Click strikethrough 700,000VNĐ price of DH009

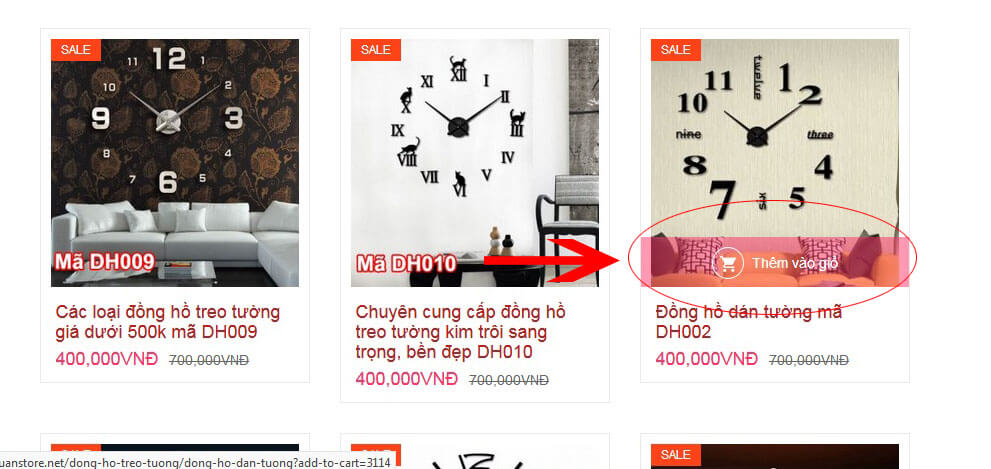[209, 360]
